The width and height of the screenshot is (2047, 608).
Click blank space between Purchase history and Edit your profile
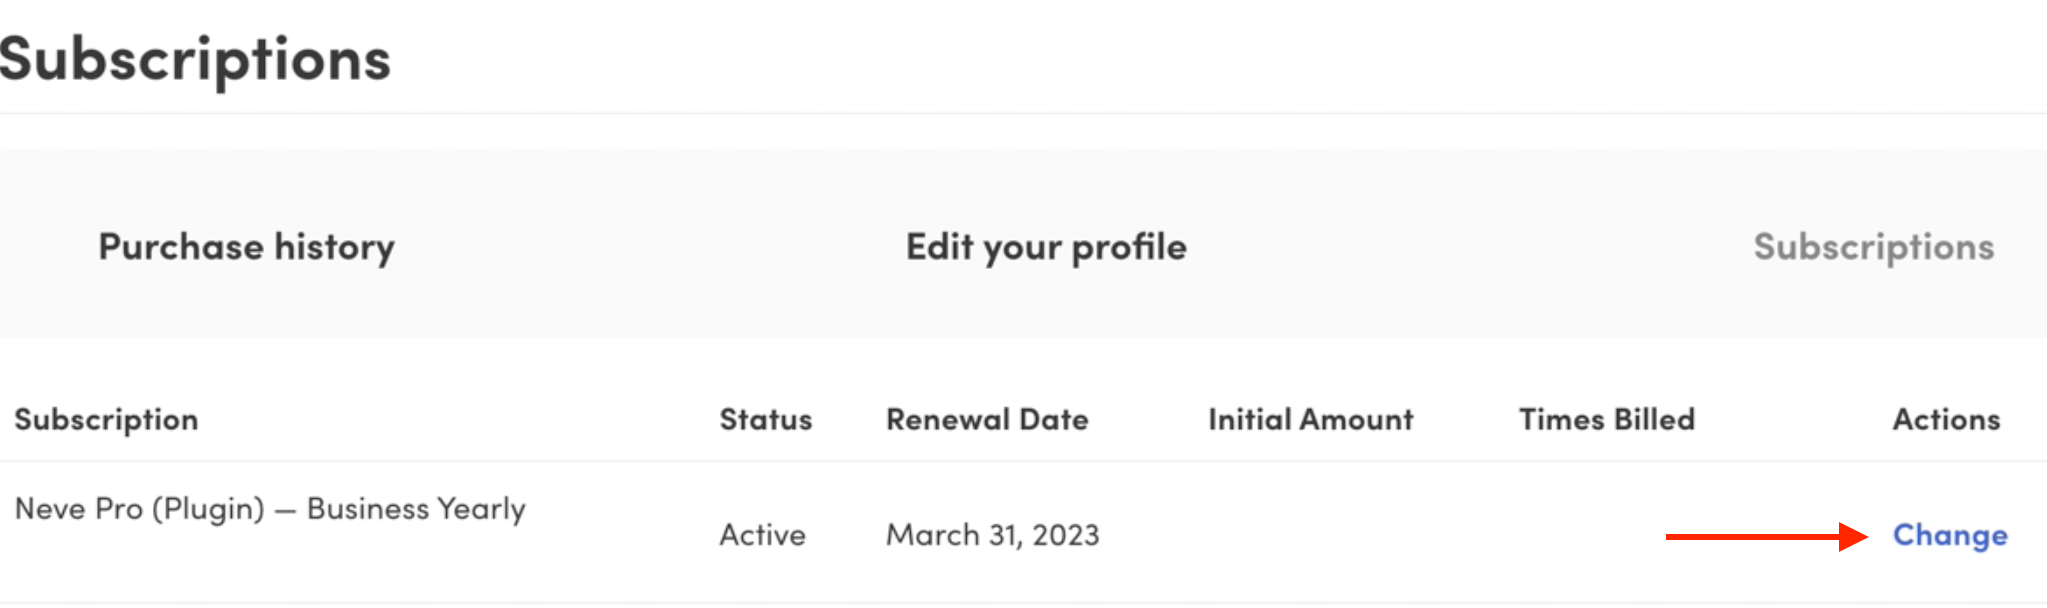[650, 247]
